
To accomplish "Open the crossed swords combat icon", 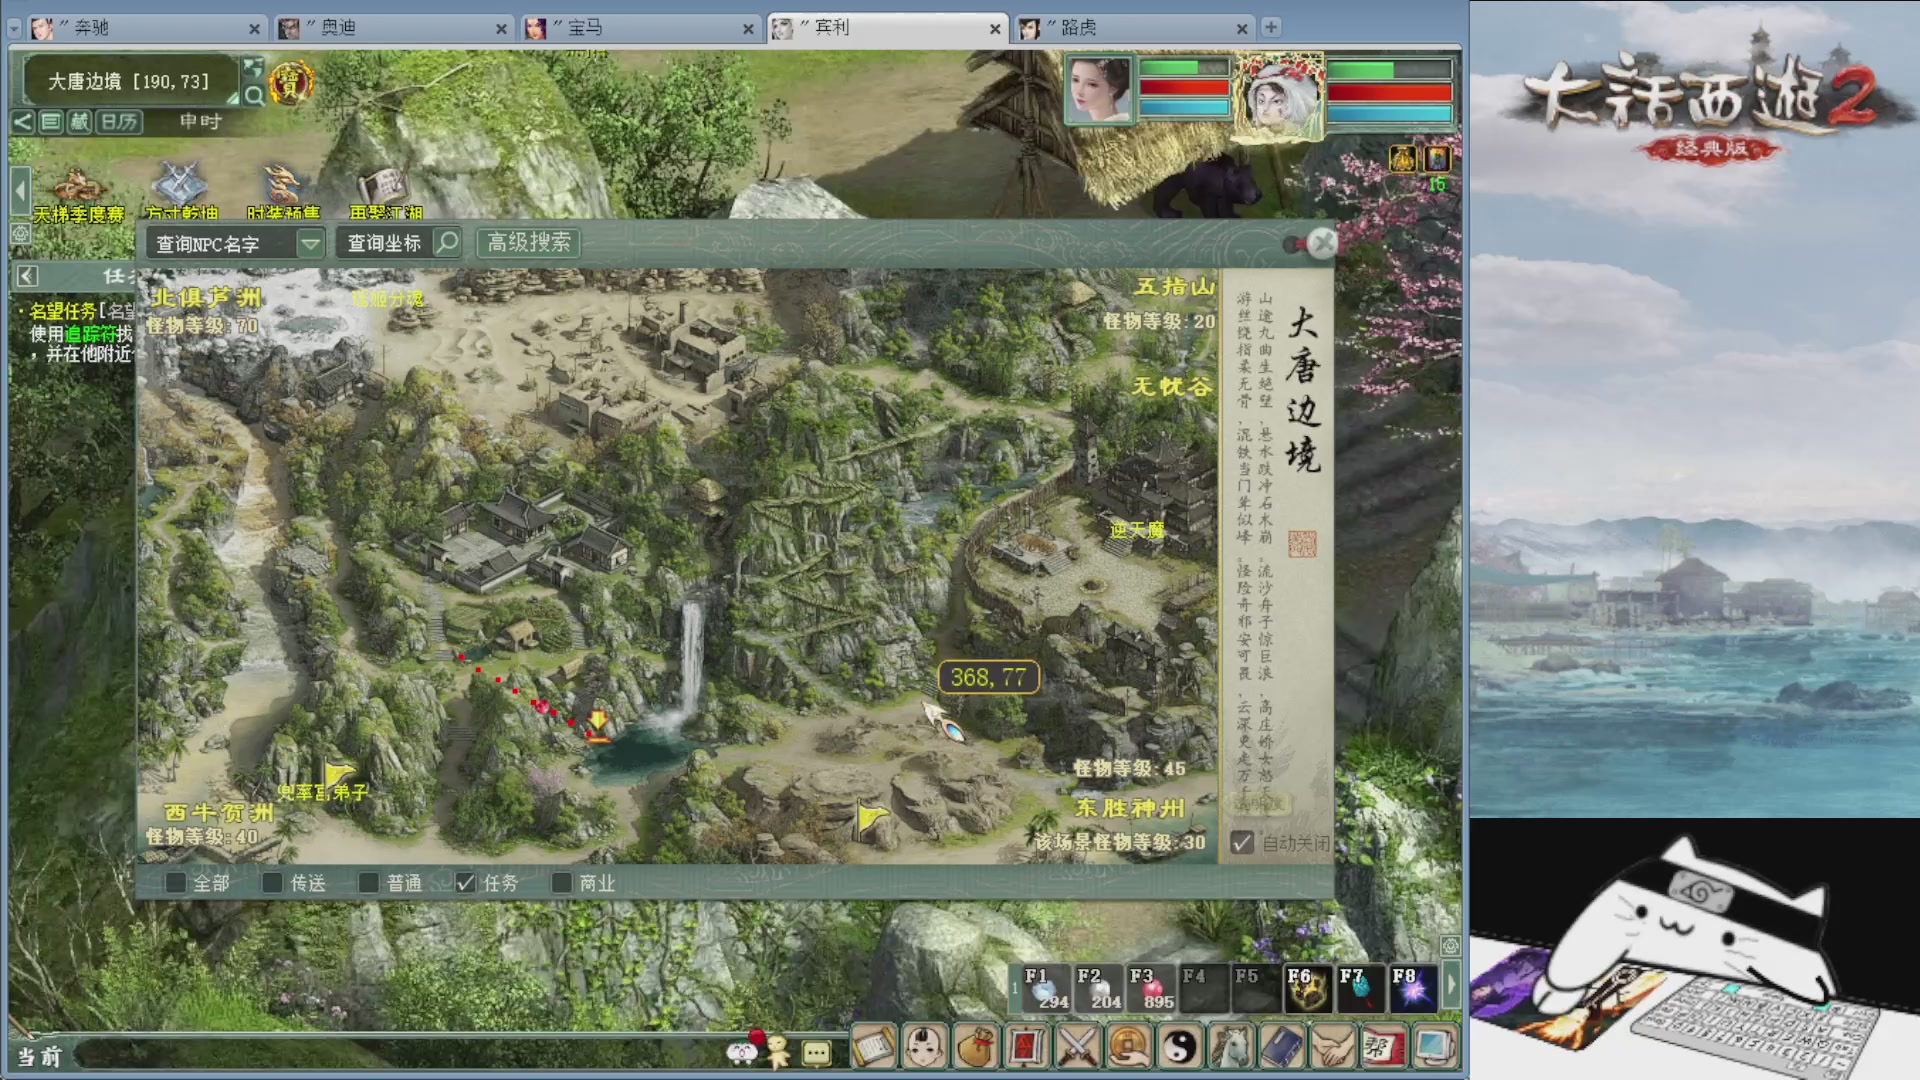I will tap(1078, 1047).
